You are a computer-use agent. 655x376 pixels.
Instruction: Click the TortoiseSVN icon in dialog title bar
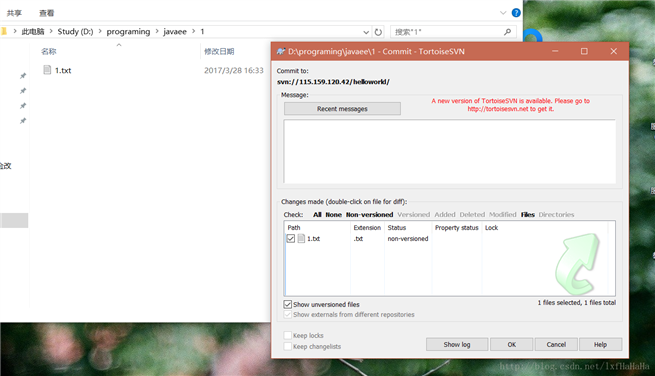coord(281,51)
